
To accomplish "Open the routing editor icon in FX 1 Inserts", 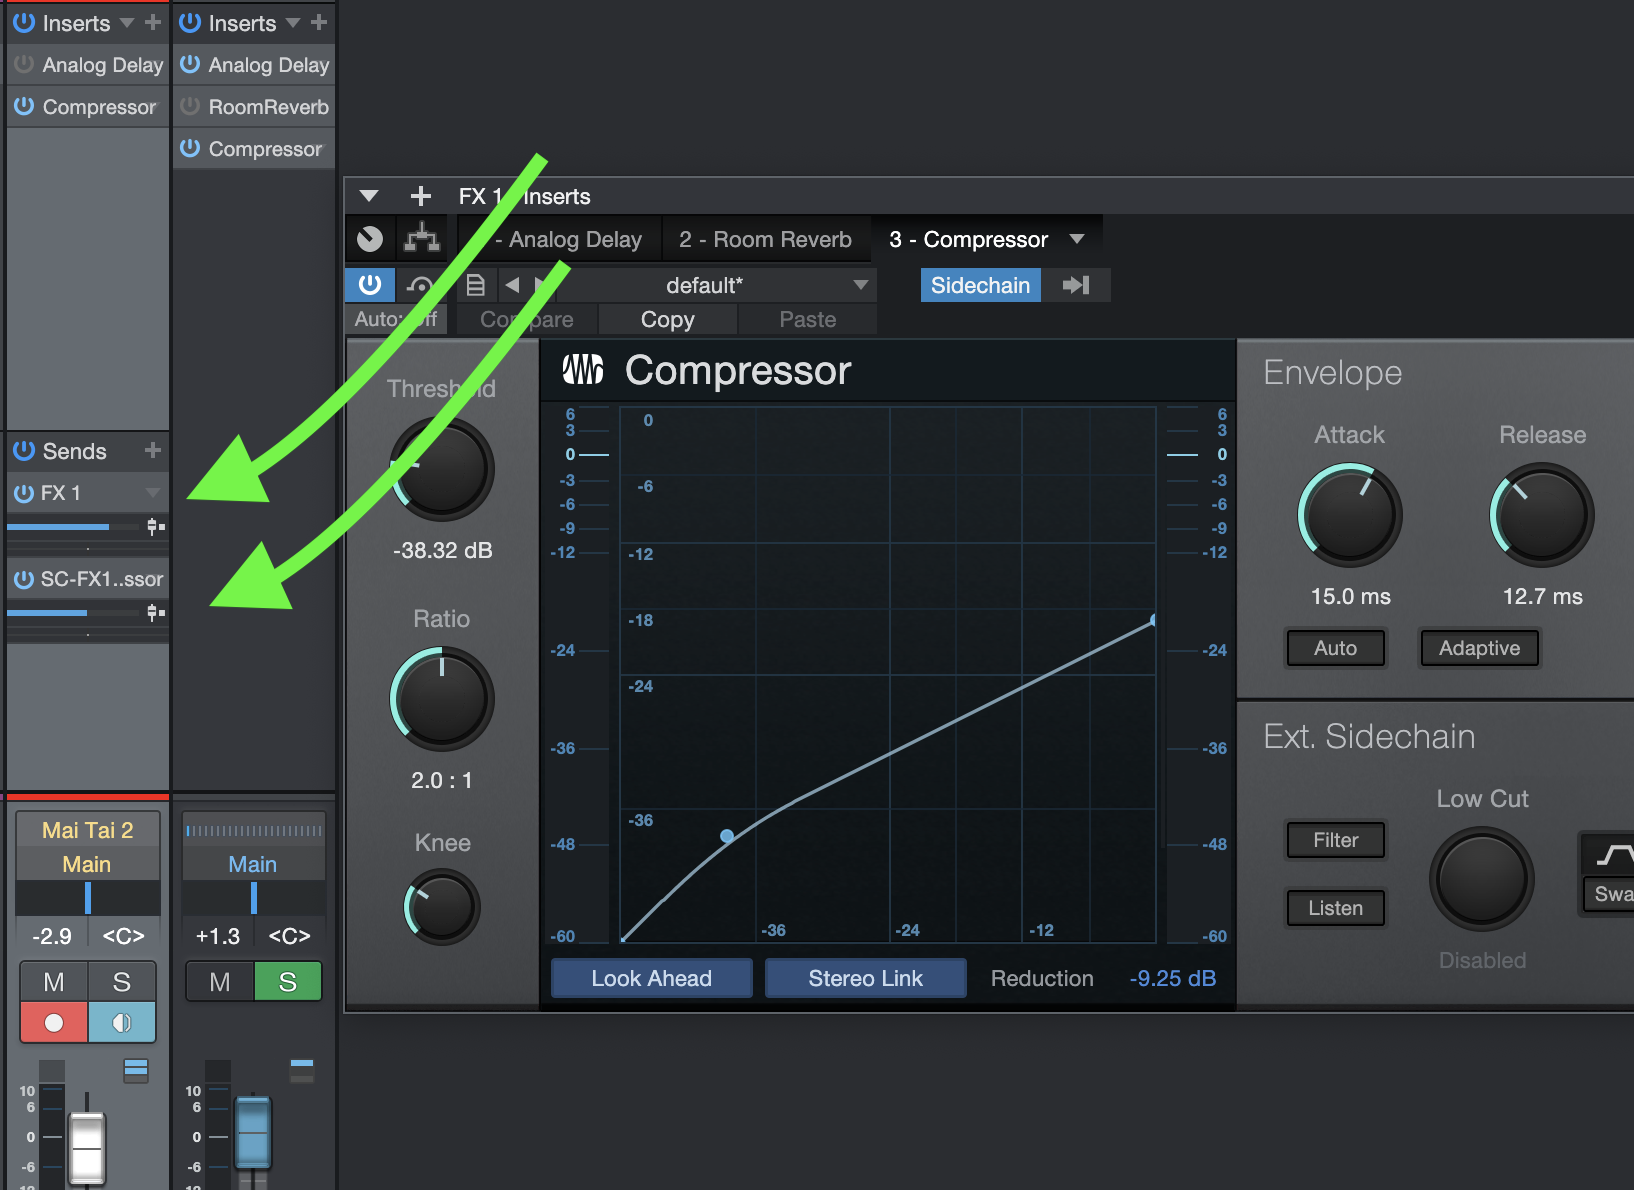I will pos(421,239).
